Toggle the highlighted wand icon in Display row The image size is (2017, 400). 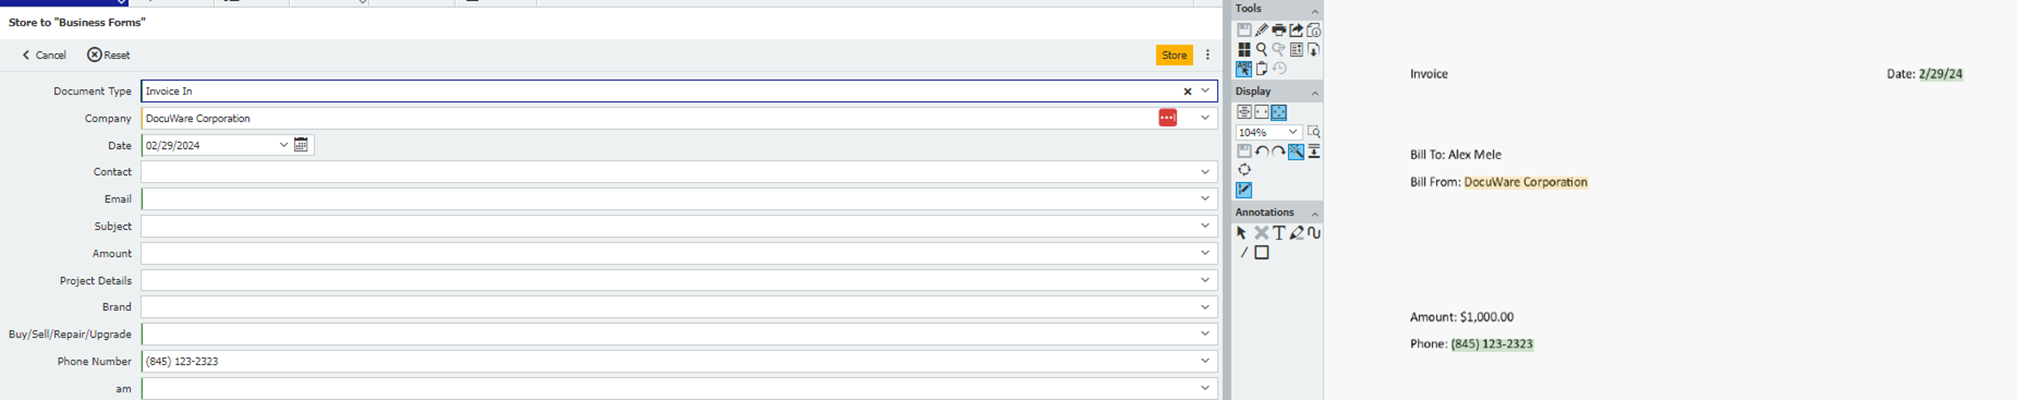[x=1296, y=152]
